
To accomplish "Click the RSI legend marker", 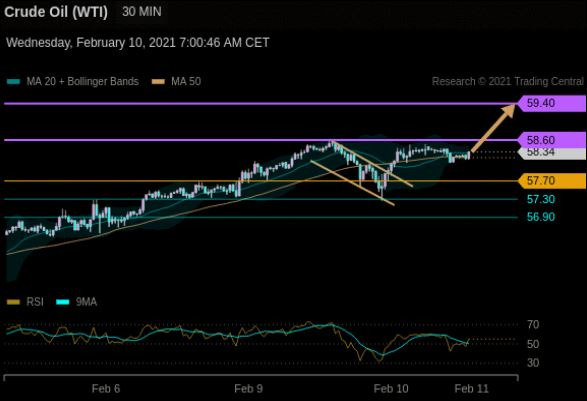I will (x=13, y=302).
